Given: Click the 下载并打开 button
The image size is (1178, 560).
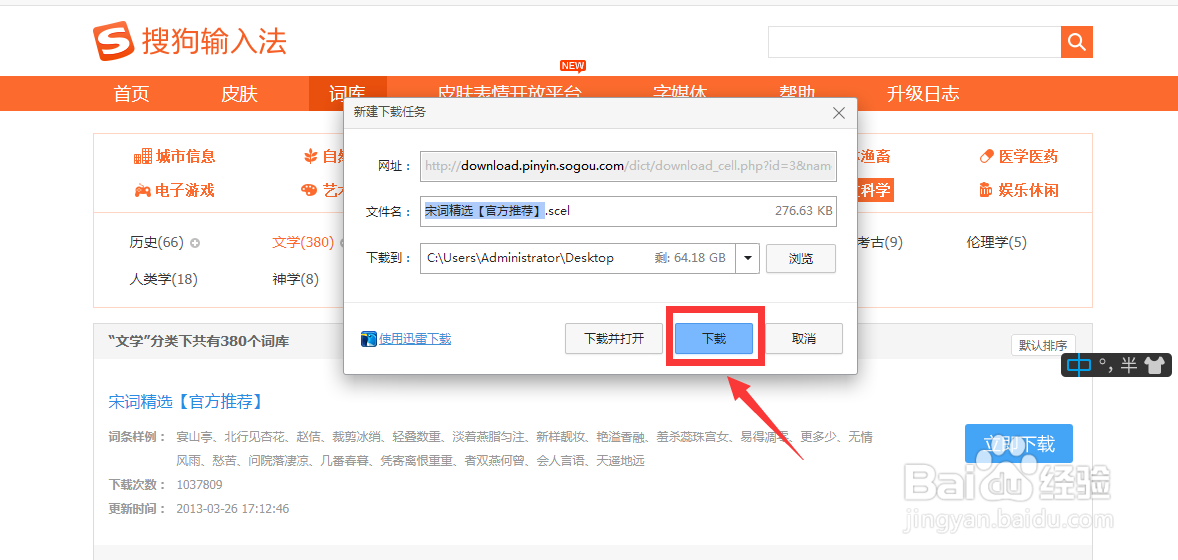Looking at the screenshot, I should tap(614, 338).
